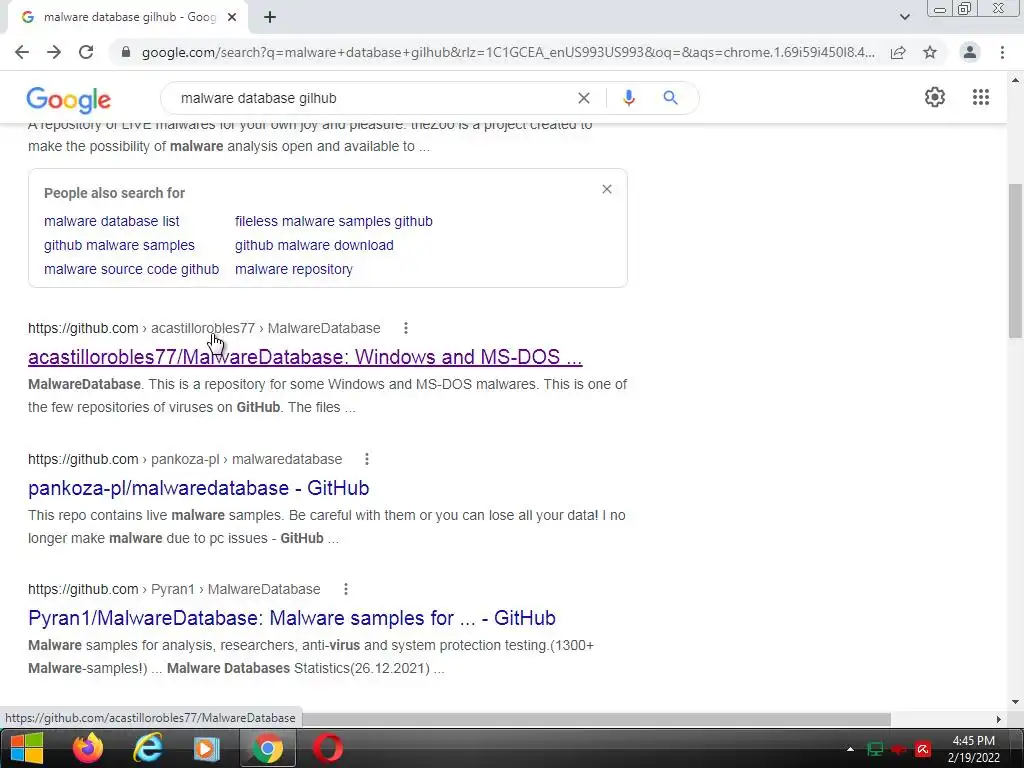Open the Google apps grid
This screenshot has height=768, width=1024.
(x=980, y=97)
